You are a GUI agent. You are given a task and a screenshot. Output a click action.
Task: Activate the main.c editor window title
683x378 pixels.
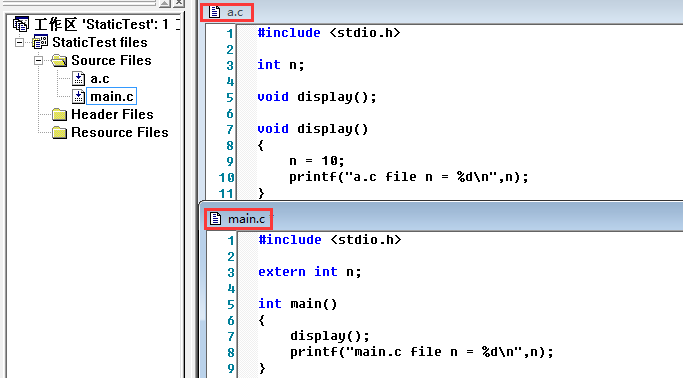tap(246, 219)
